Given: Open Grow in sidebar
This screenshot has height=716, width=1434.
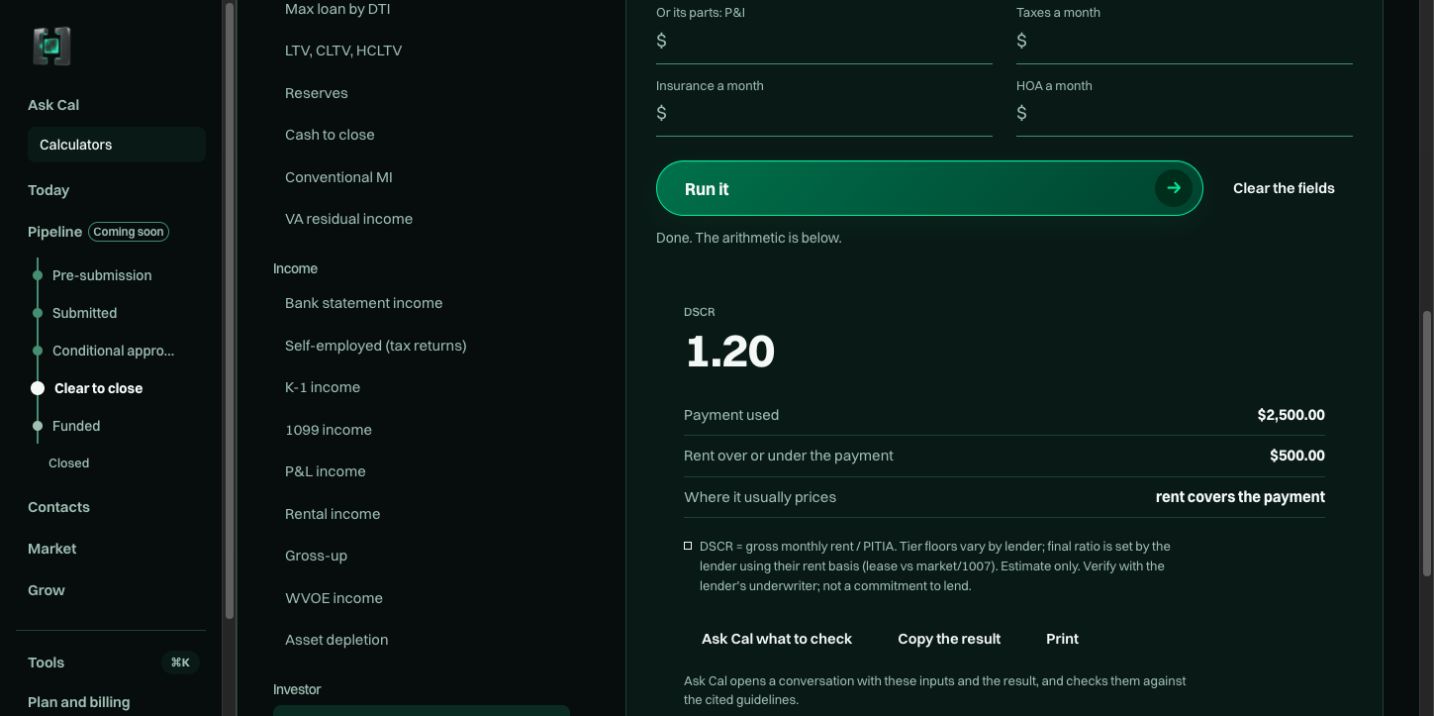Looking at the screenshot, I should point(46,590).
